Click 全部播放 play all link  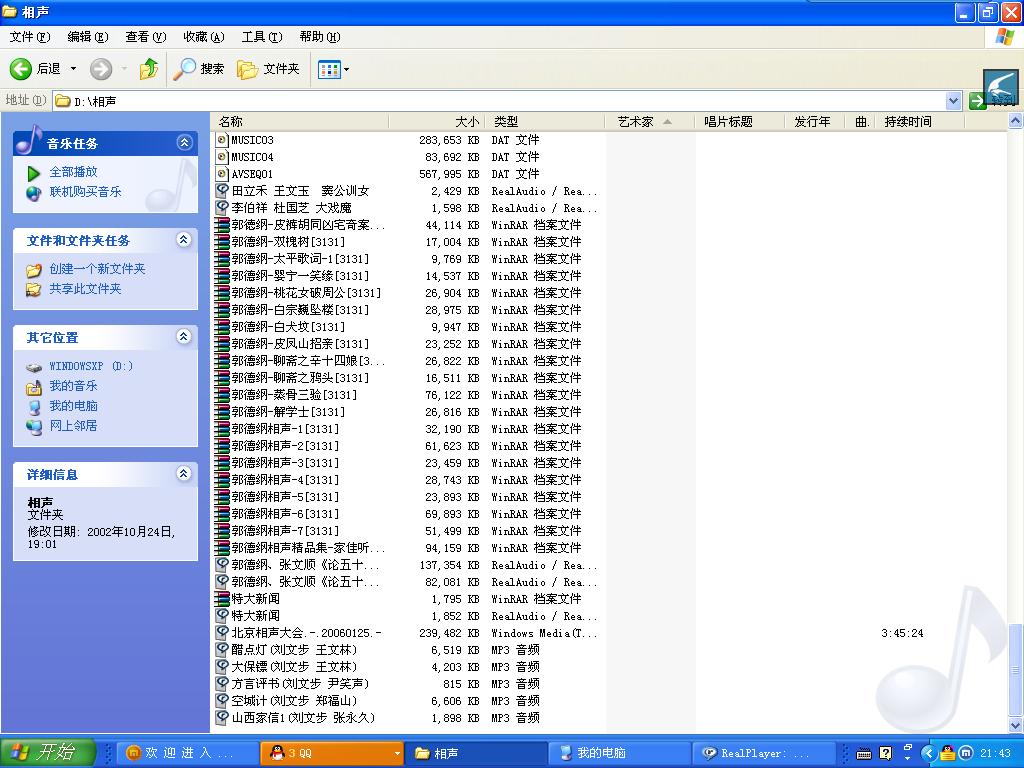click(73, 172)
